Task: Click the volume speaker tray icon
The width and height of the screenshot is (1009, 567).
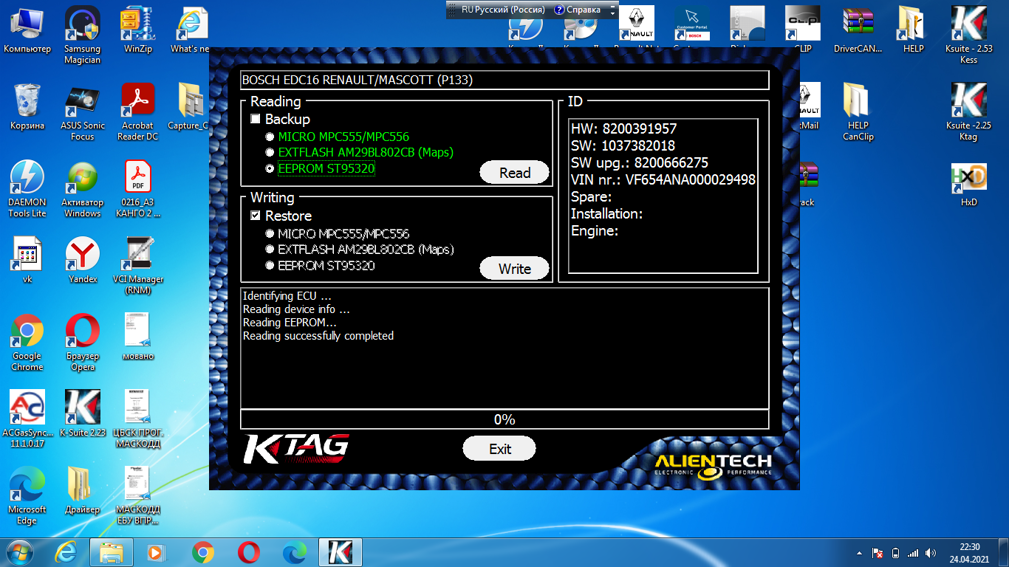Action: click(x=930, y=553)
